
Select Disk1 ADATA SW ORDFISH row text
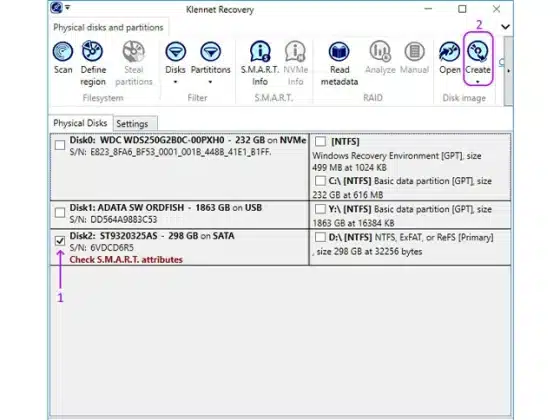166,208
